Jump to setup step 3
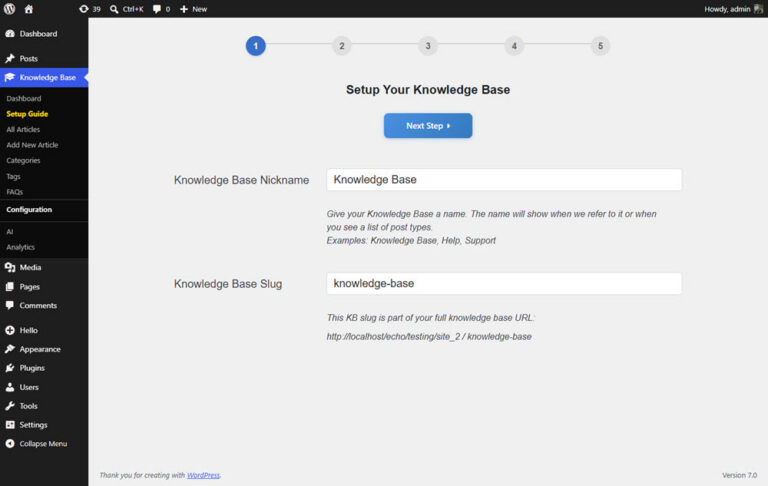Viewport: 768px width, 486px height. pyautogui.click(x=428, y=46)
